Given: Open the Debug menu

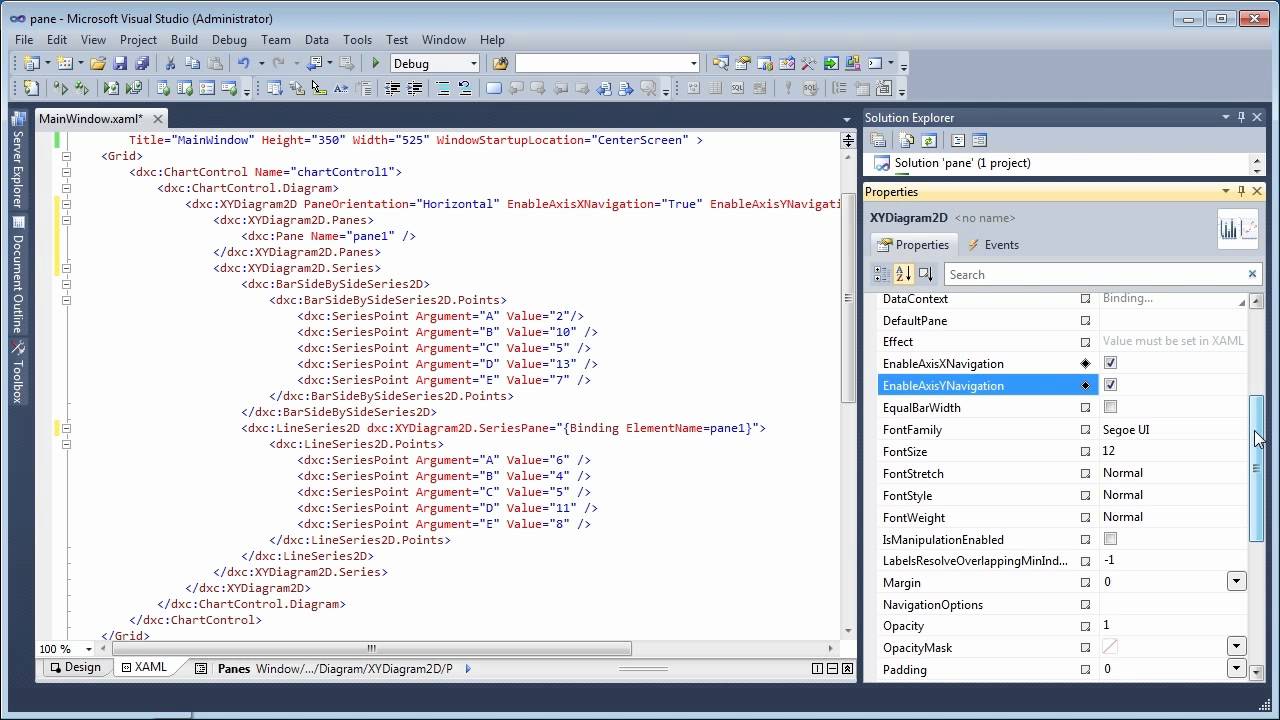Looking at the screenshot, I should click(x=229, y=40).
